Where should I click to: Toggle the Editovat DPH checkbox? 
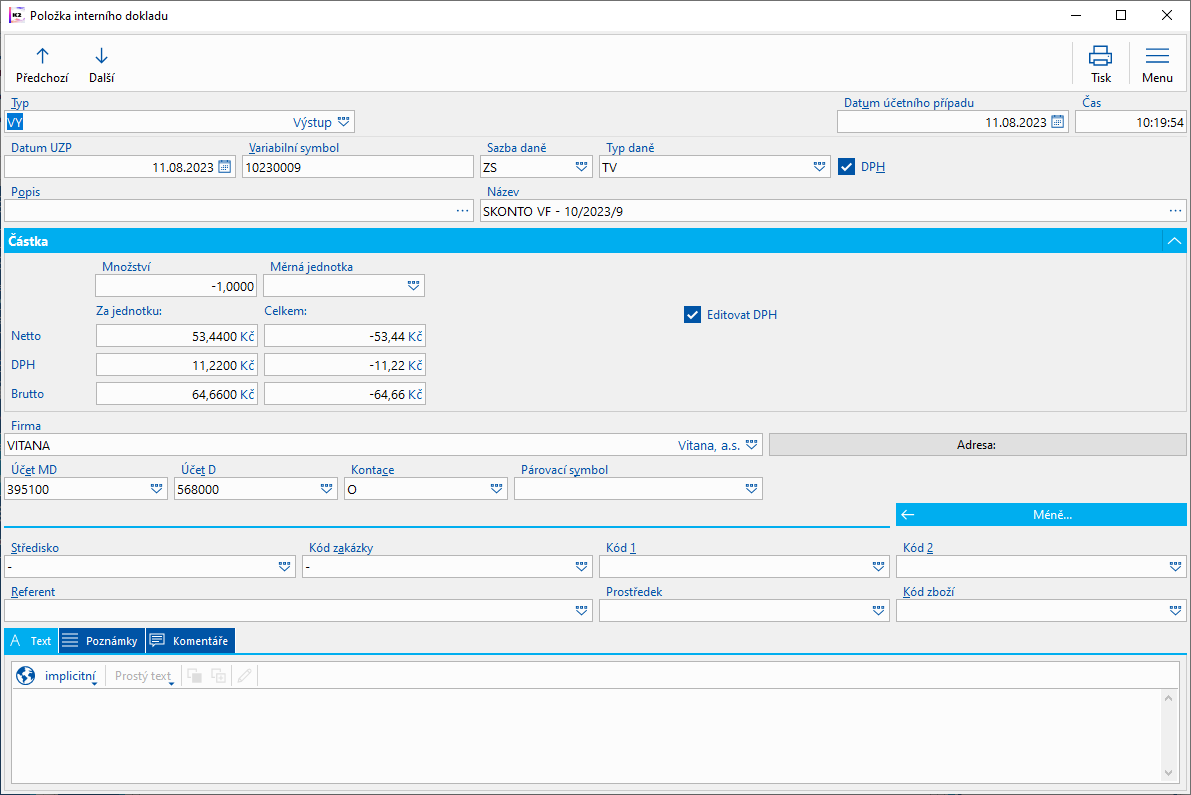pos(692,314)
